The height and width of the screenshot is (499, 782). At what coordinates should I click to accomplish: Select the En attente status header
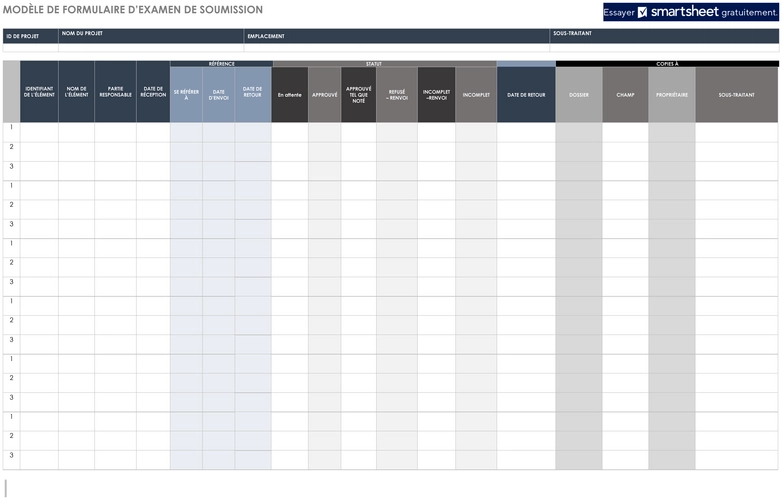(x=290, y=95)
